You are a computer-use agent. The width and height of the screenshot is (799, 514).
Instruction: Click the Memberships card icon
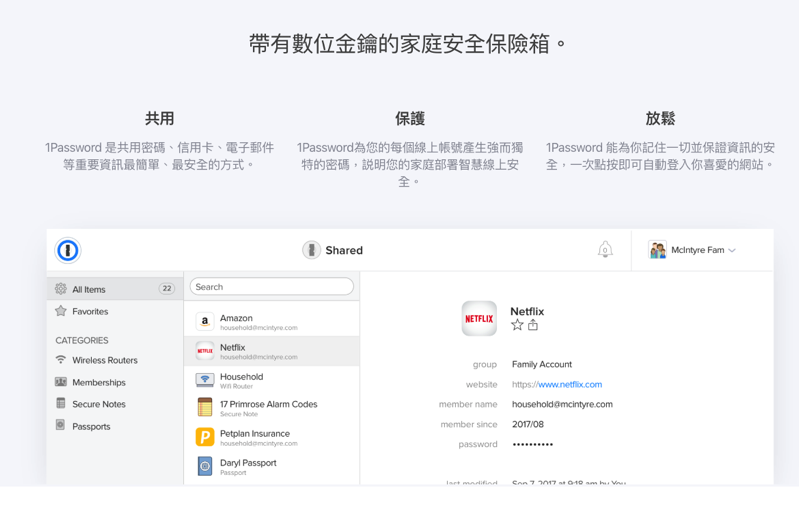(x=61, y=382)
